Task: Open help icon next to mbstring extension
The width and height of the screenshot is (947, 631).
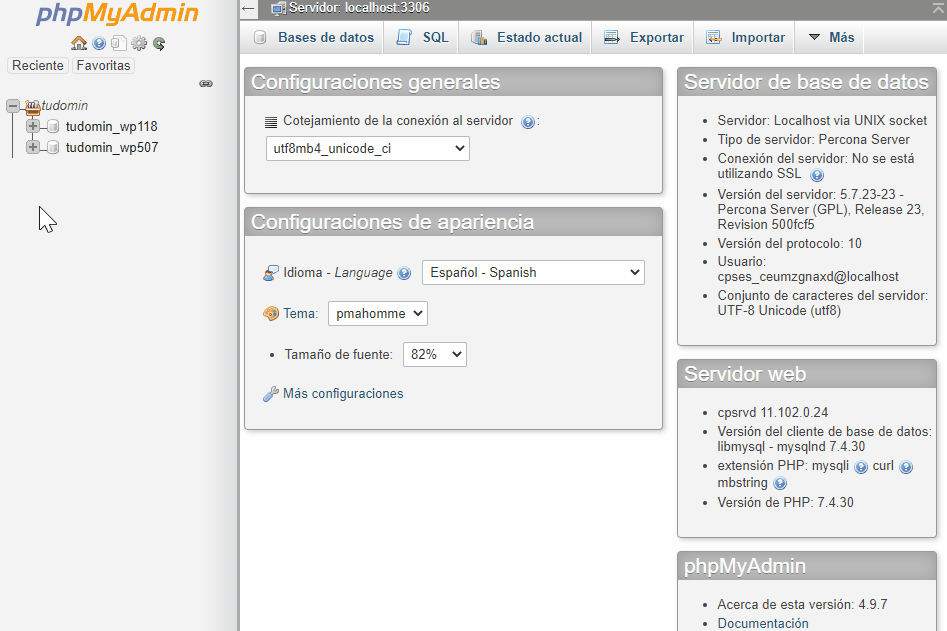Action: coord(780,484)
